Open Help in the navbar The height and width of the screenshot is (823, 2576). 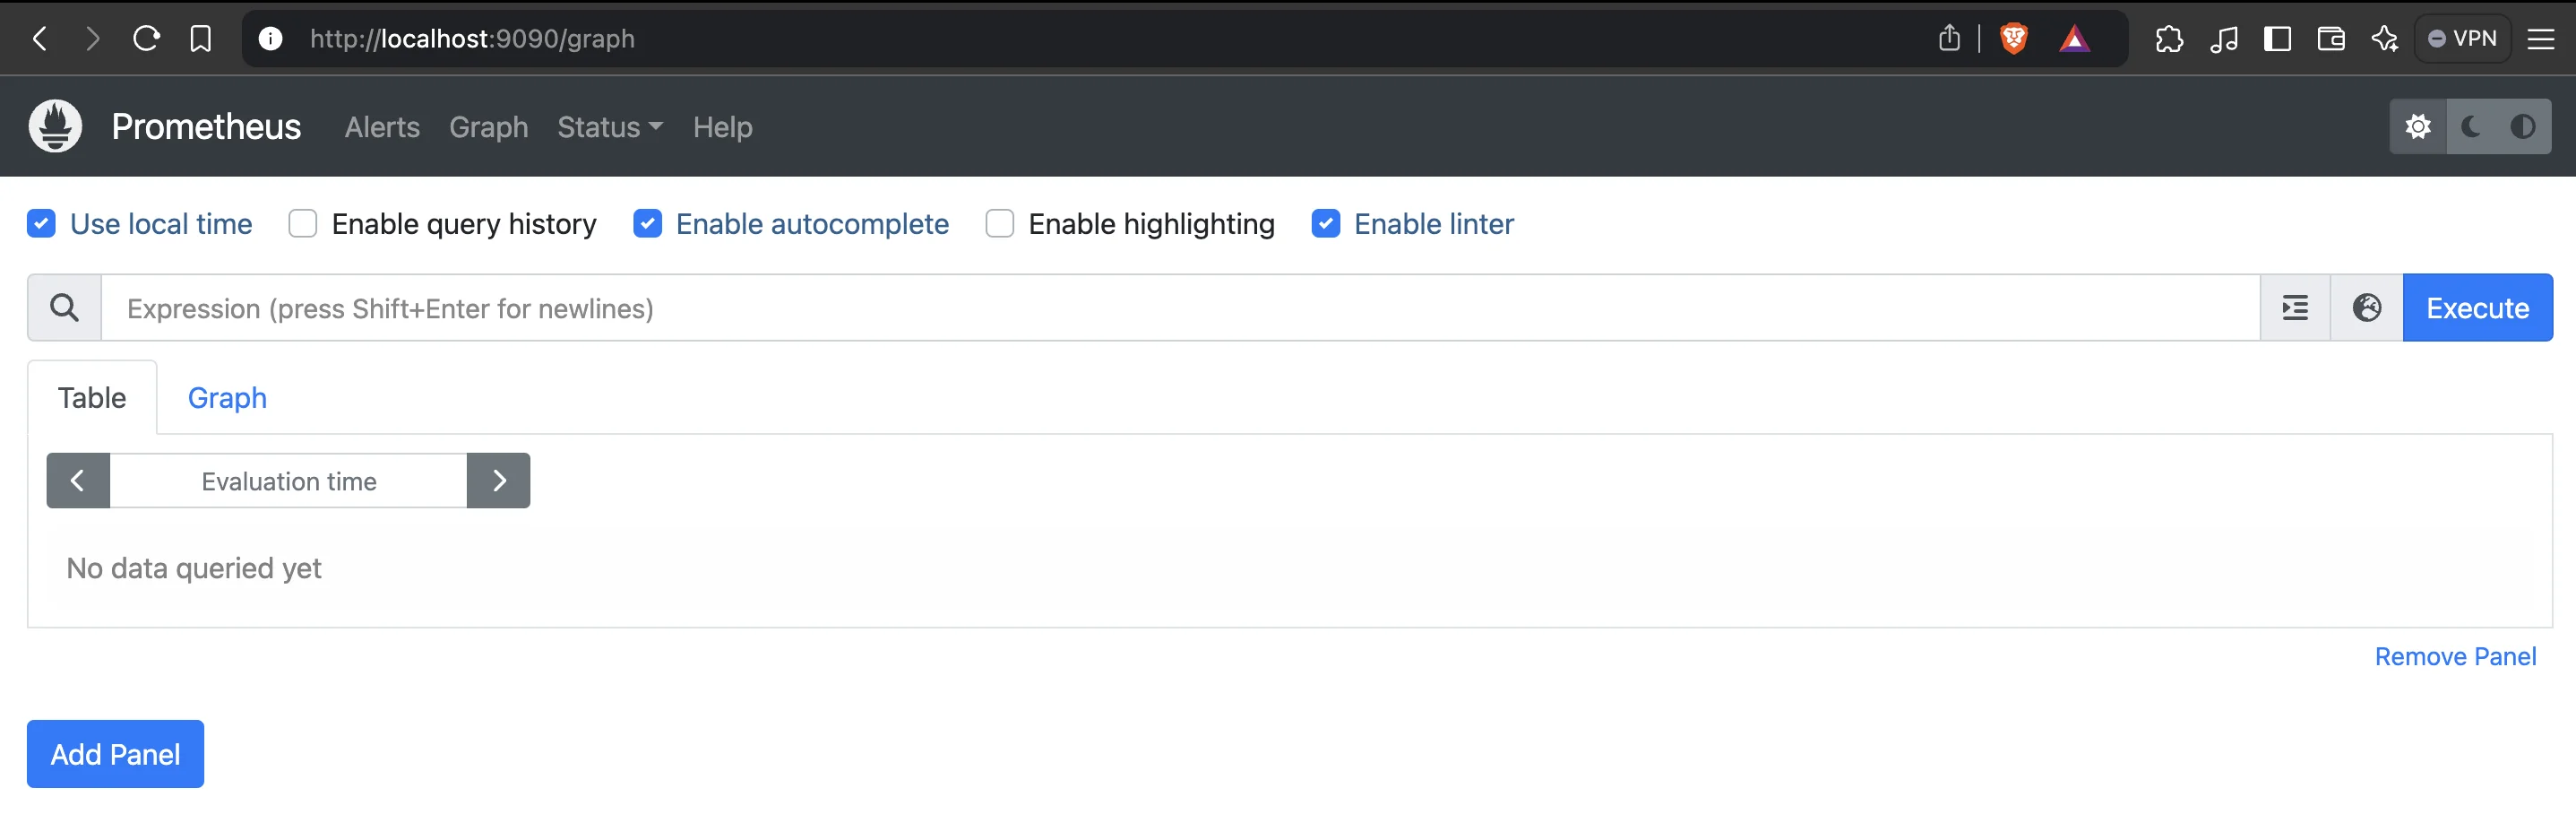point(722,127)
